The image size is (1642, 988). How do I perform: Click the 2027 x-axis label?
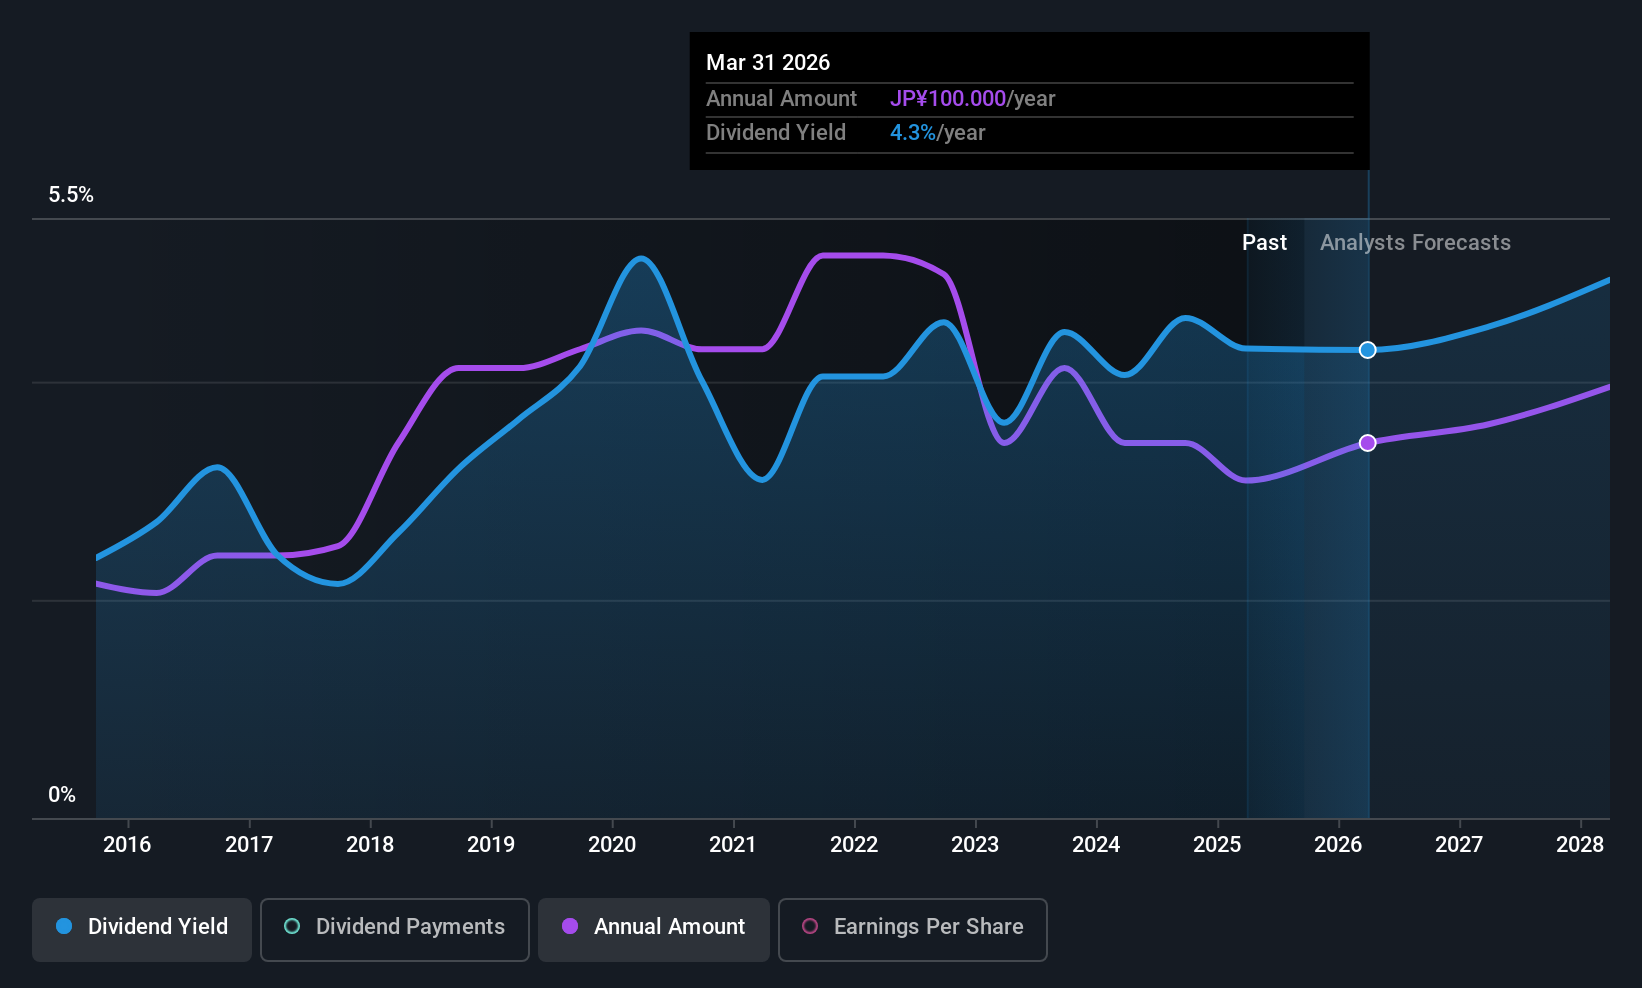point(1459,845)
